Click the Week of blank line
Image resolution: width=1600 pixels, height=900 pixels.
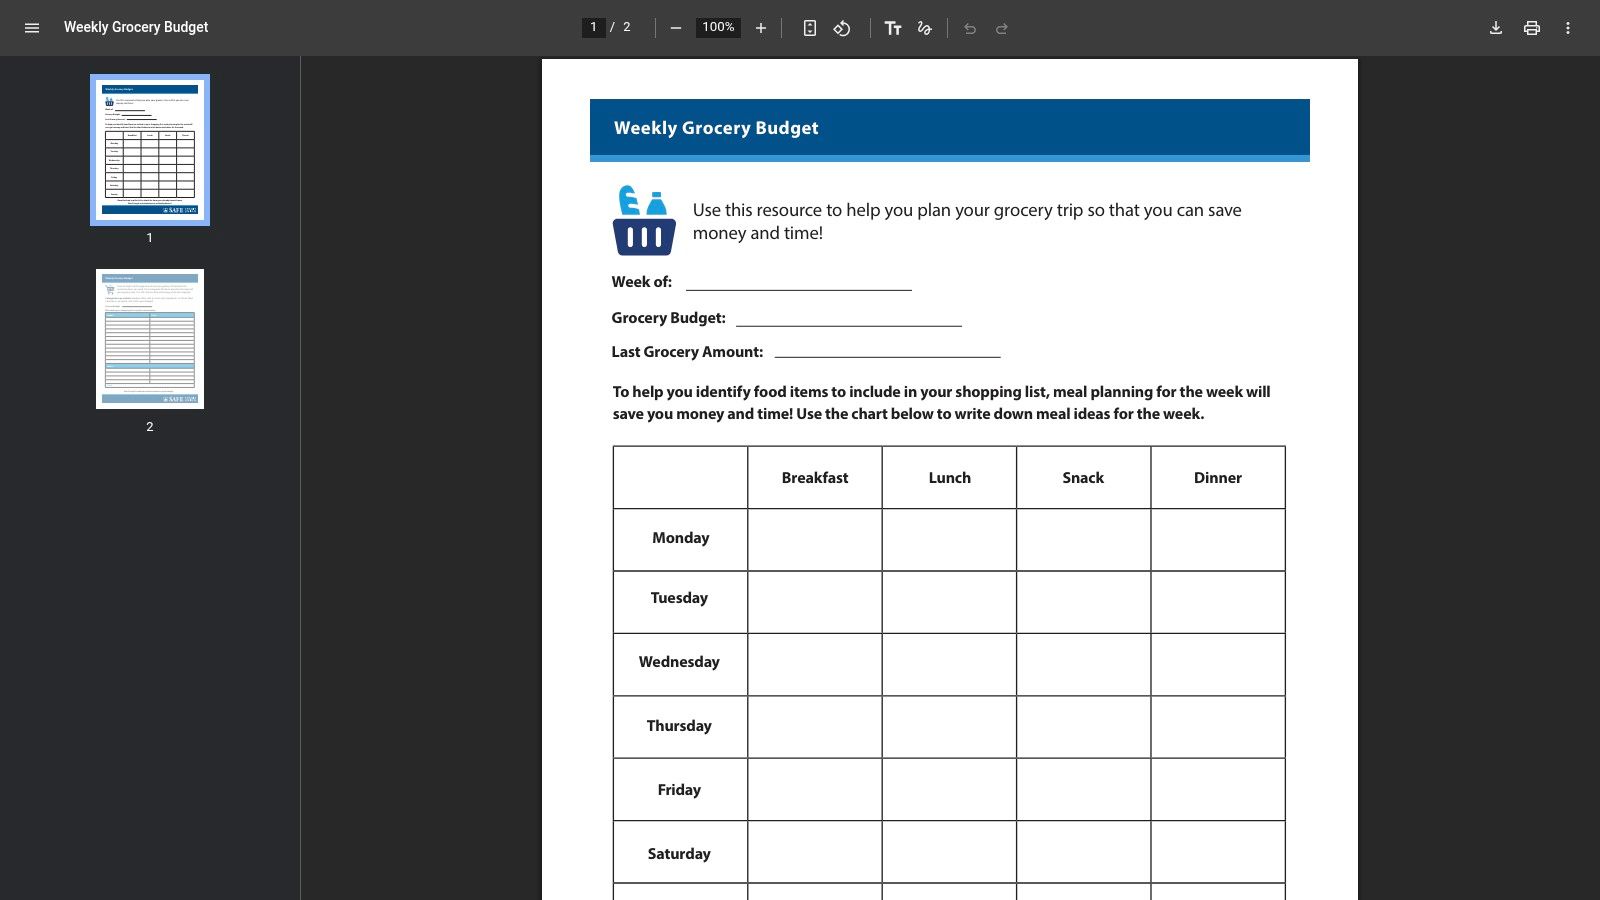point(799,283)
